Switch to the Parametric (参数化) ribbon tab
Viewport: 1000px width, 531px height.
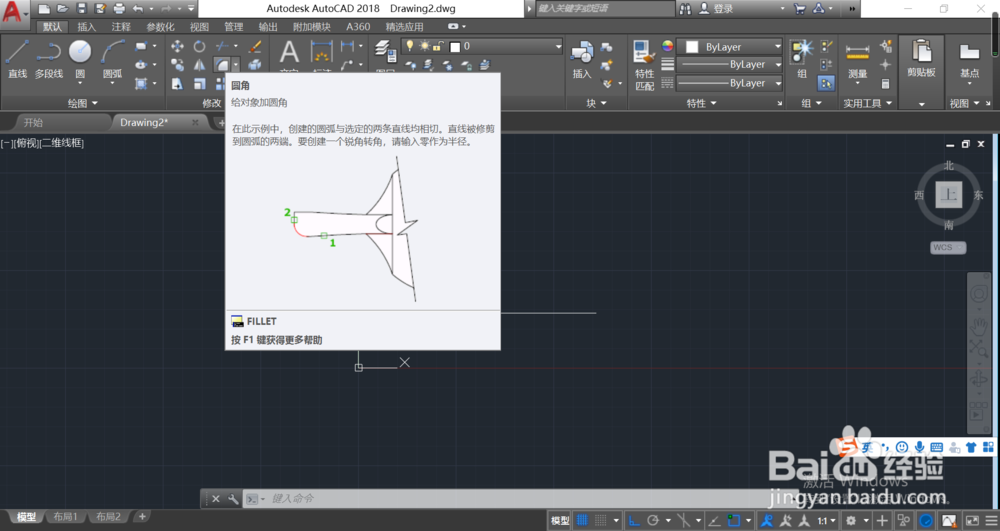(160, 27)
